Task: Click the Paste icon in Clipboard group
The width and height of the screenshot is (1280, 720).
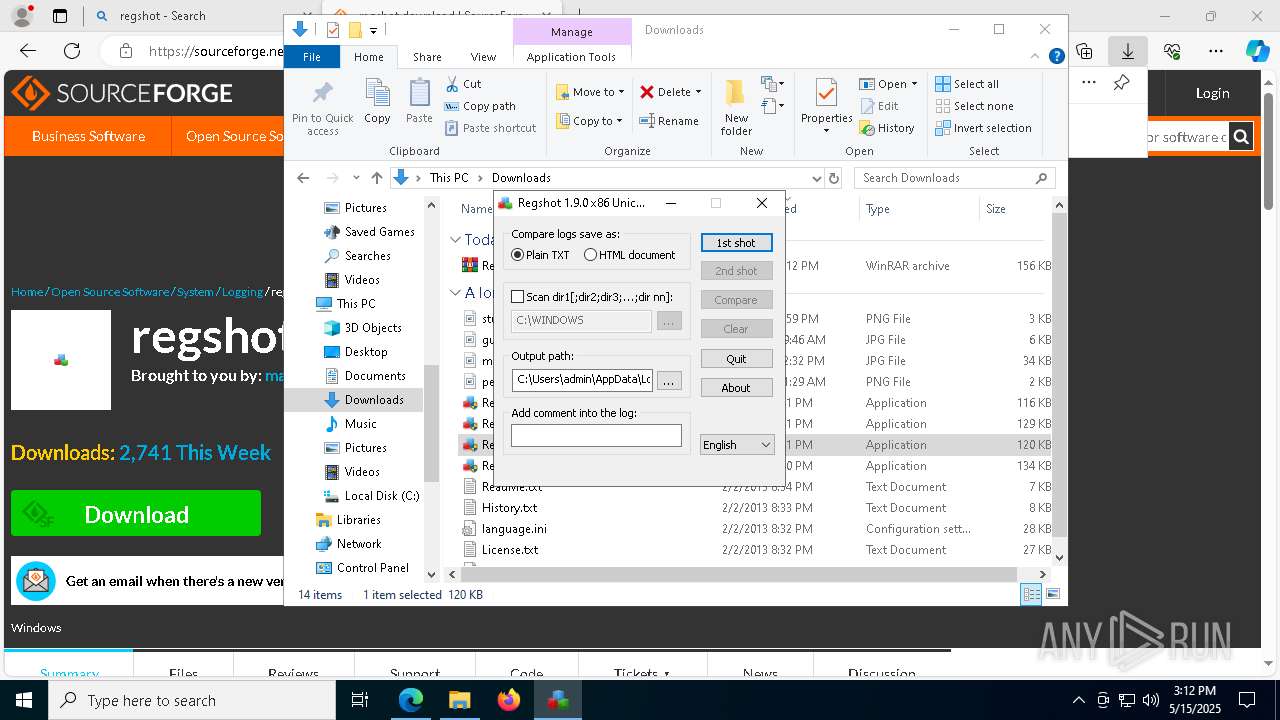Action: 419,94
